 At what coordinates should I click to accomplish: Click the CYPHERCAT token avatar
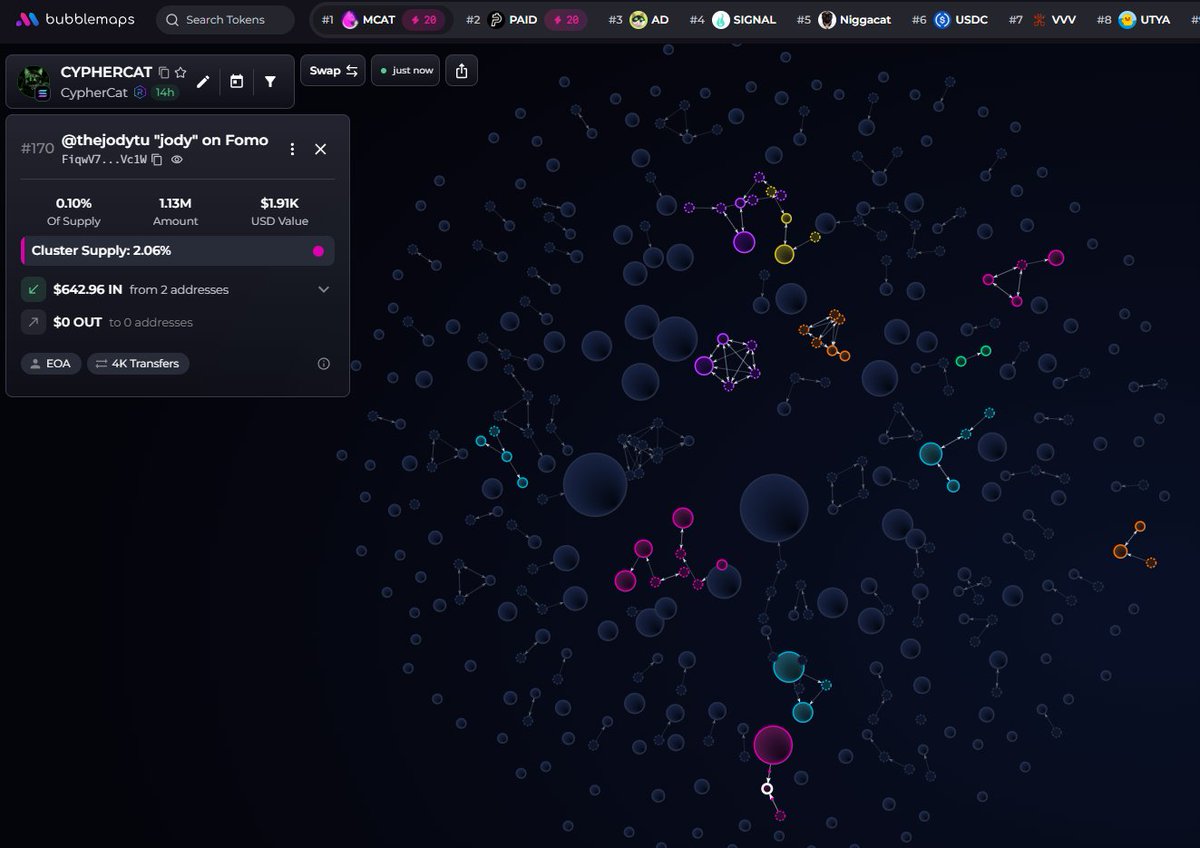(x=35, y=82)
